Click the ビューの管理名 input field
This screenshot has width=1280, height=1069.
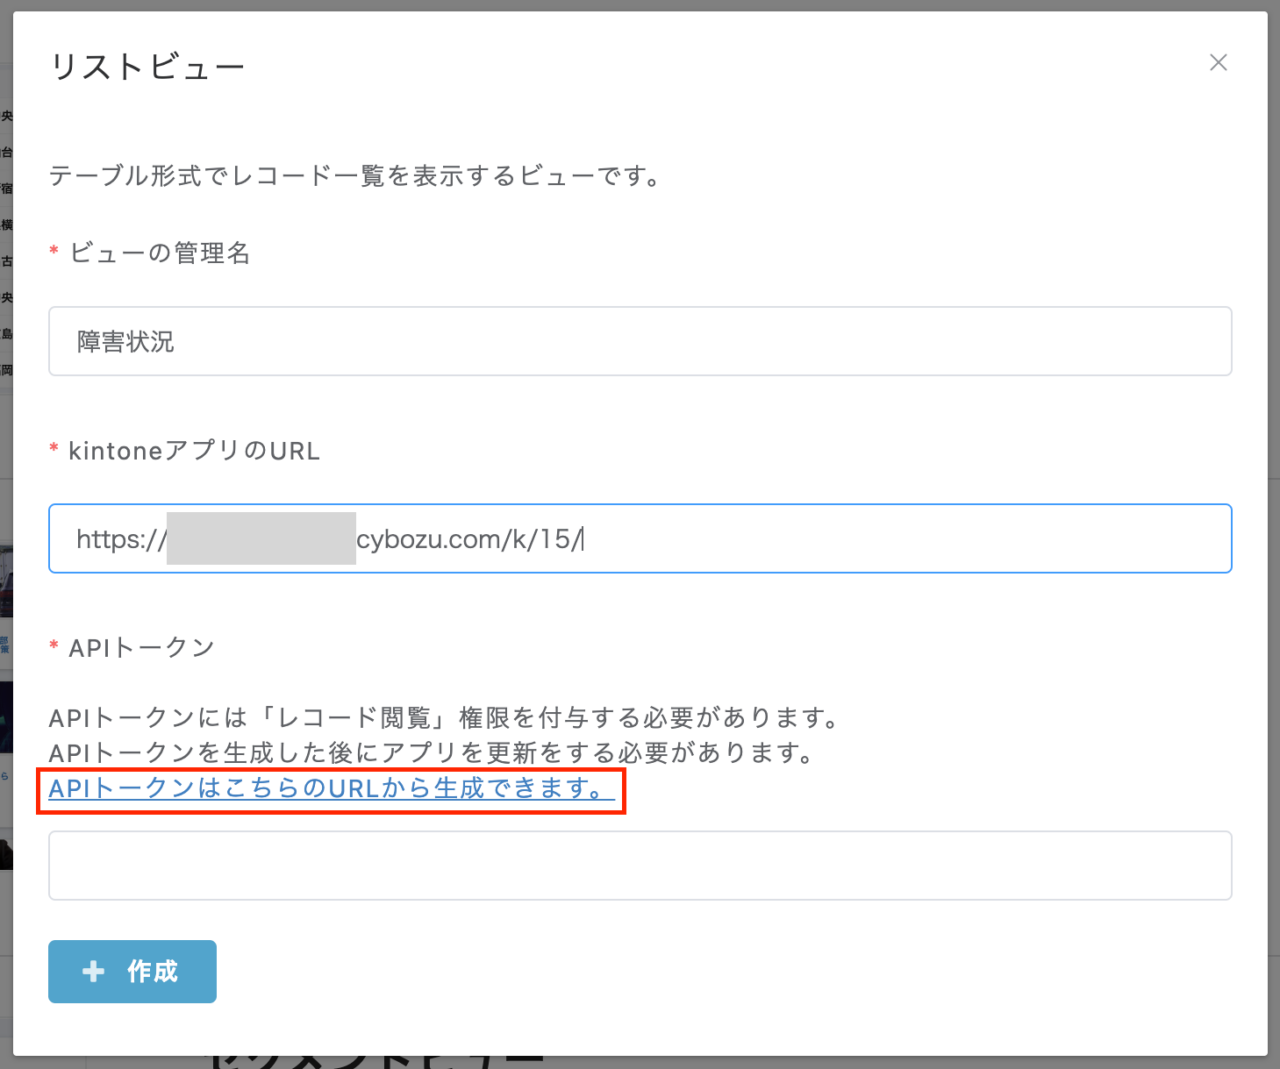pos(640,341)
